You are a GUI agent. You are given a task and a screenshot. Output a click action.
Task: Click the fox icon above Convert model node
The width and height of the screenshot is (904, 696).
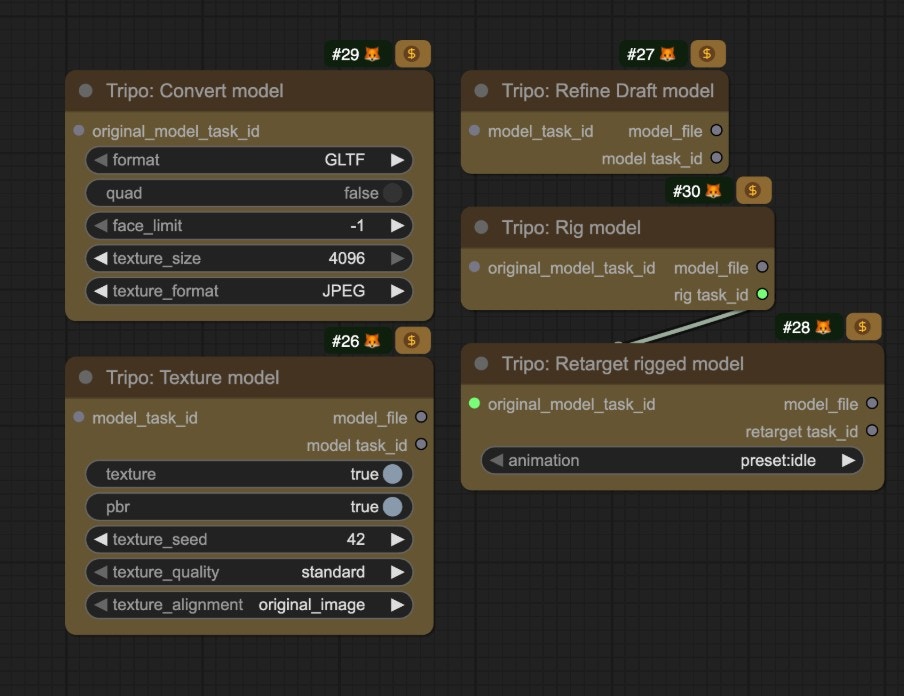(x=374, y=54)
